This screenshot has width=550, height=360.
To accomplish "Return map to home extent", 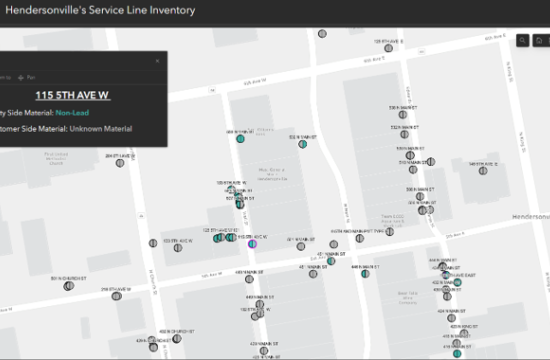I will click(539, 41).
